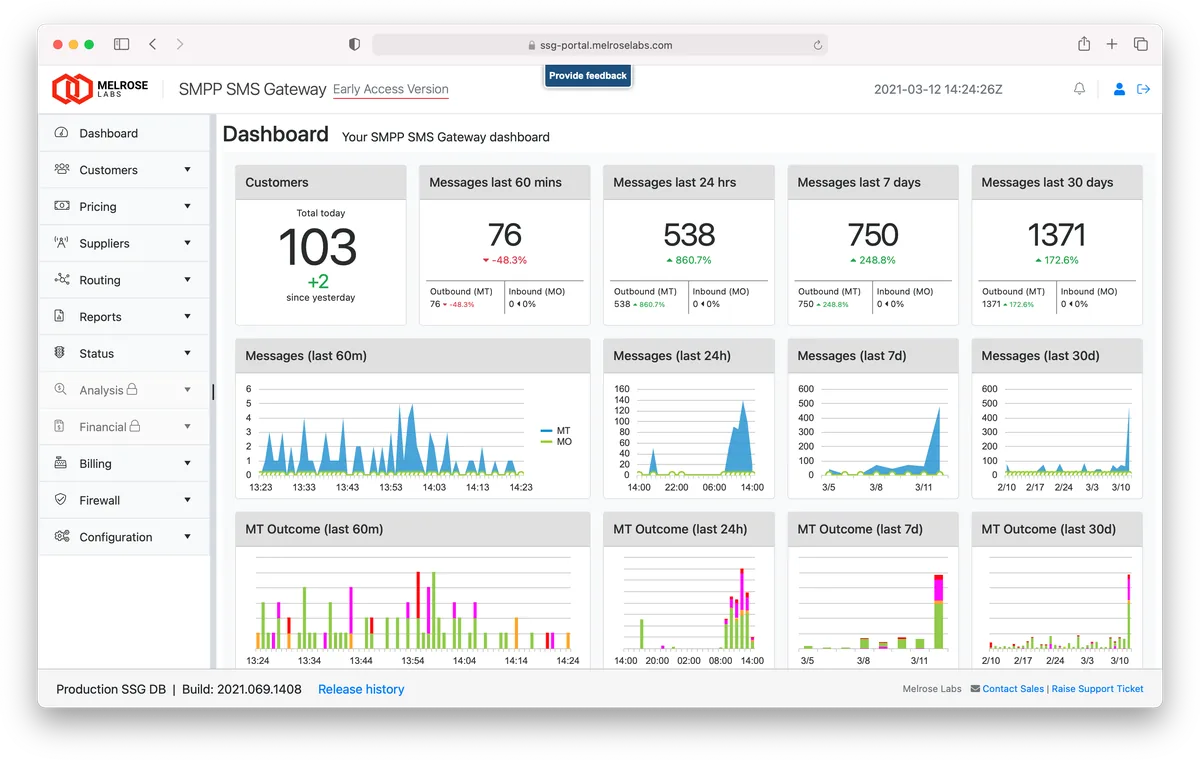Expand the Billing dropdown arrow
Viewport: 1200px width, 760px height.
(187, 463)
